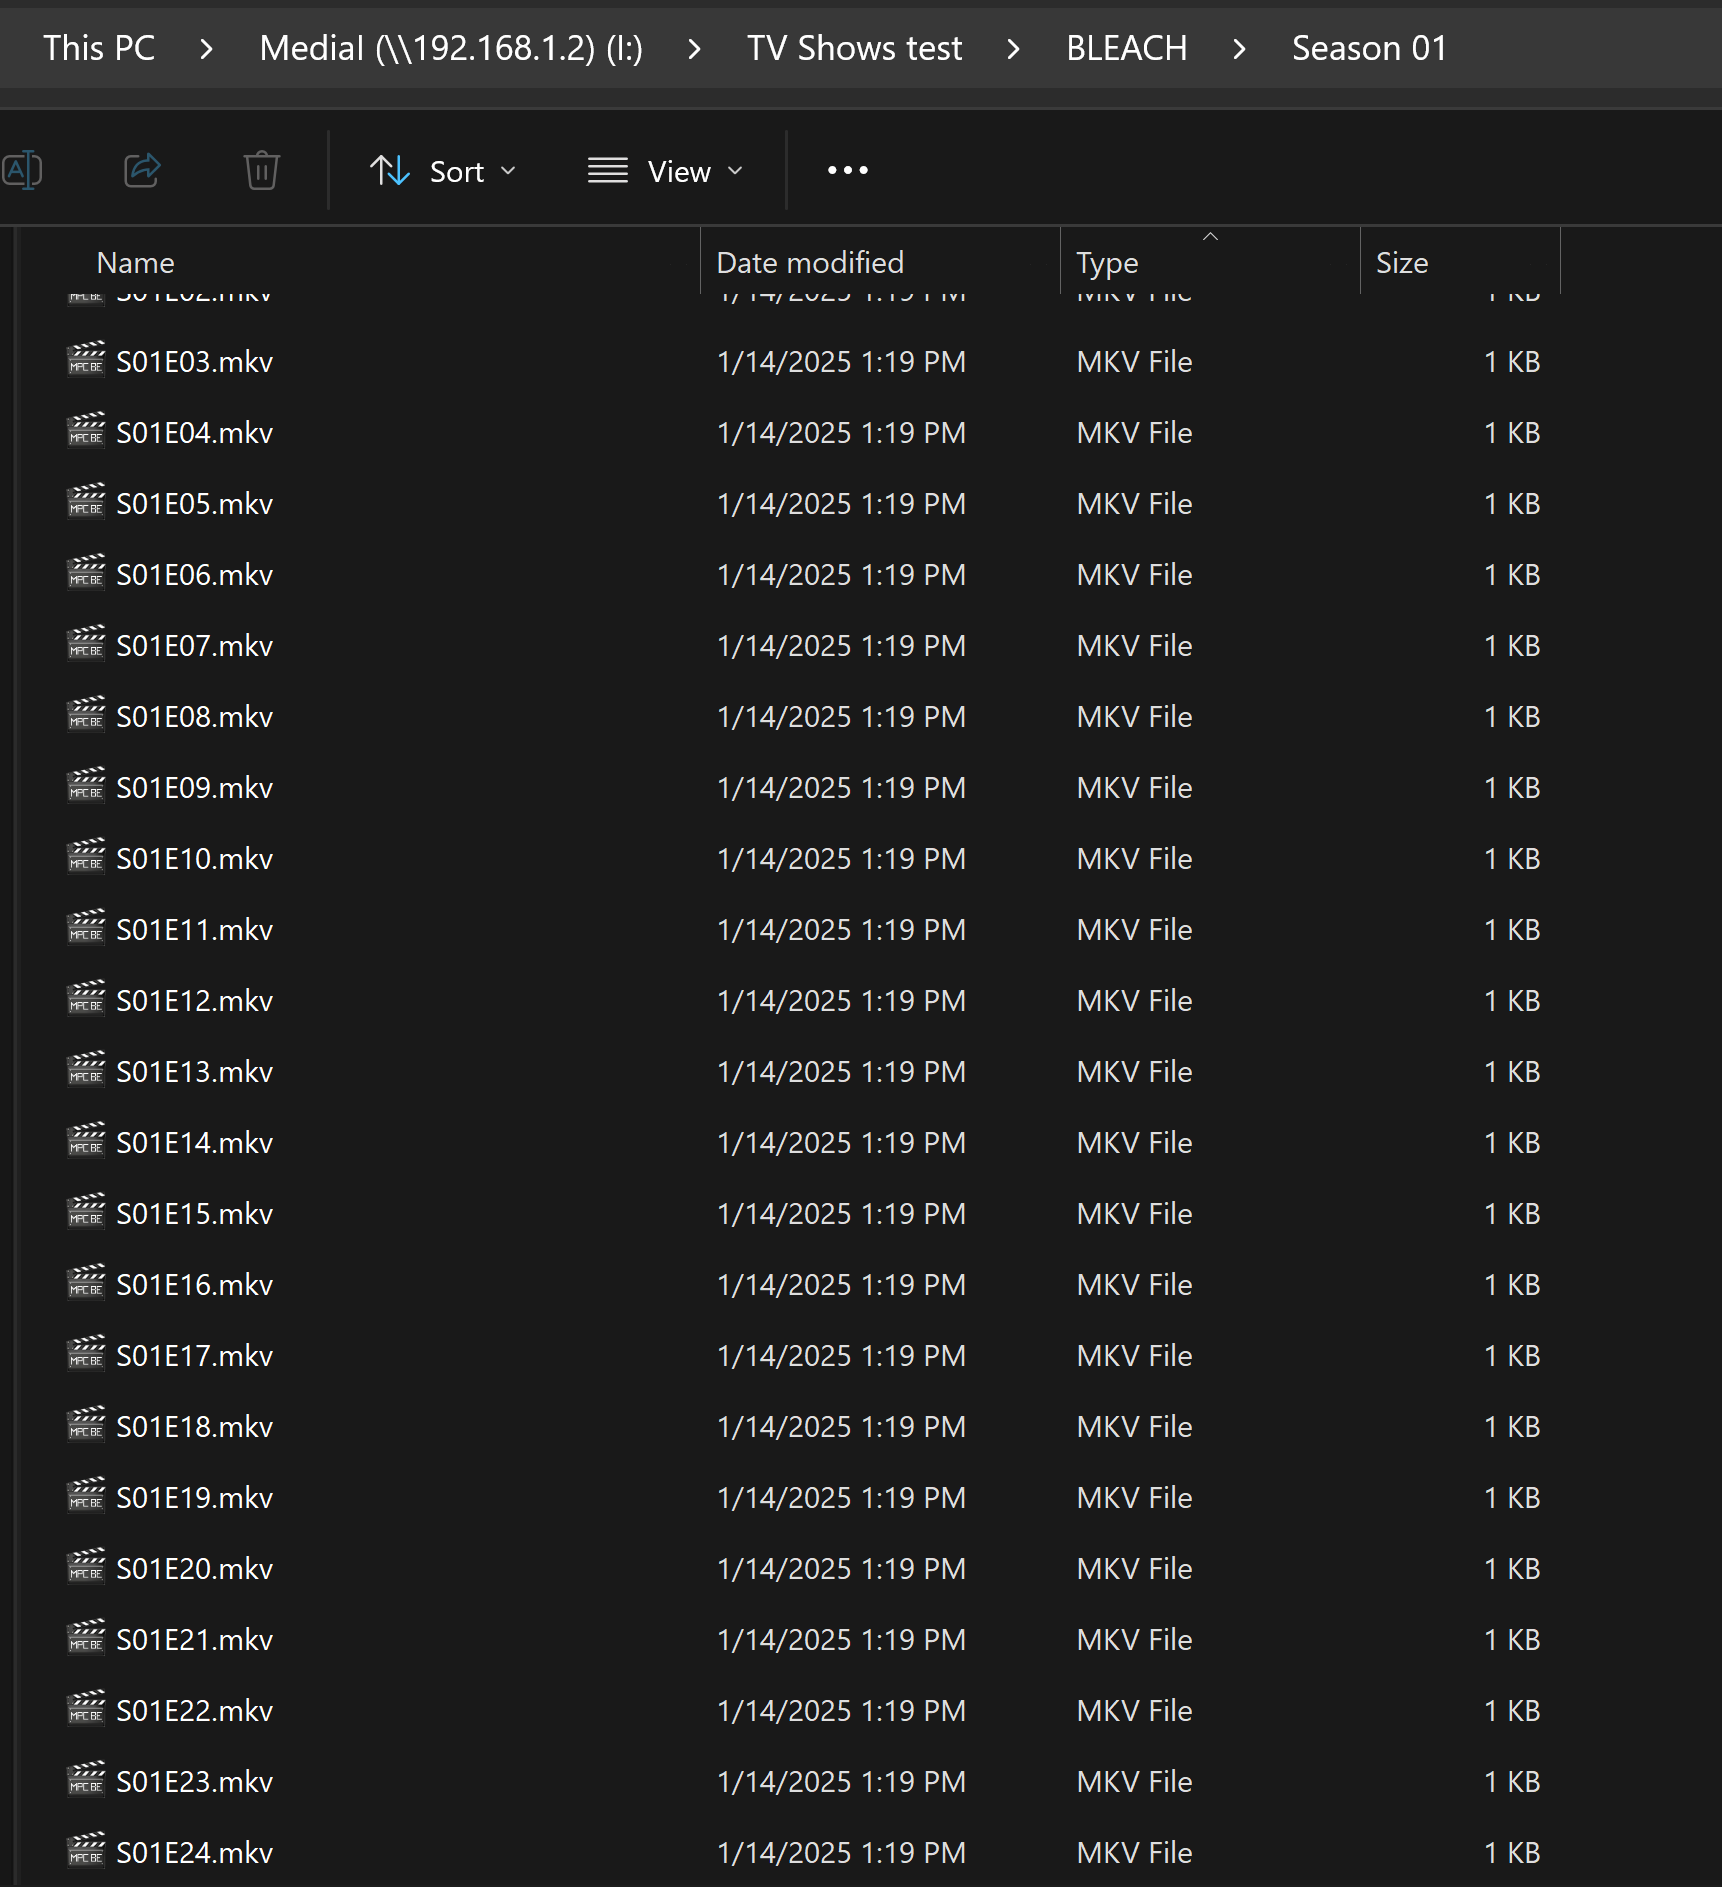
Task: Open the See more ellipsis menu
Action: 847,170
